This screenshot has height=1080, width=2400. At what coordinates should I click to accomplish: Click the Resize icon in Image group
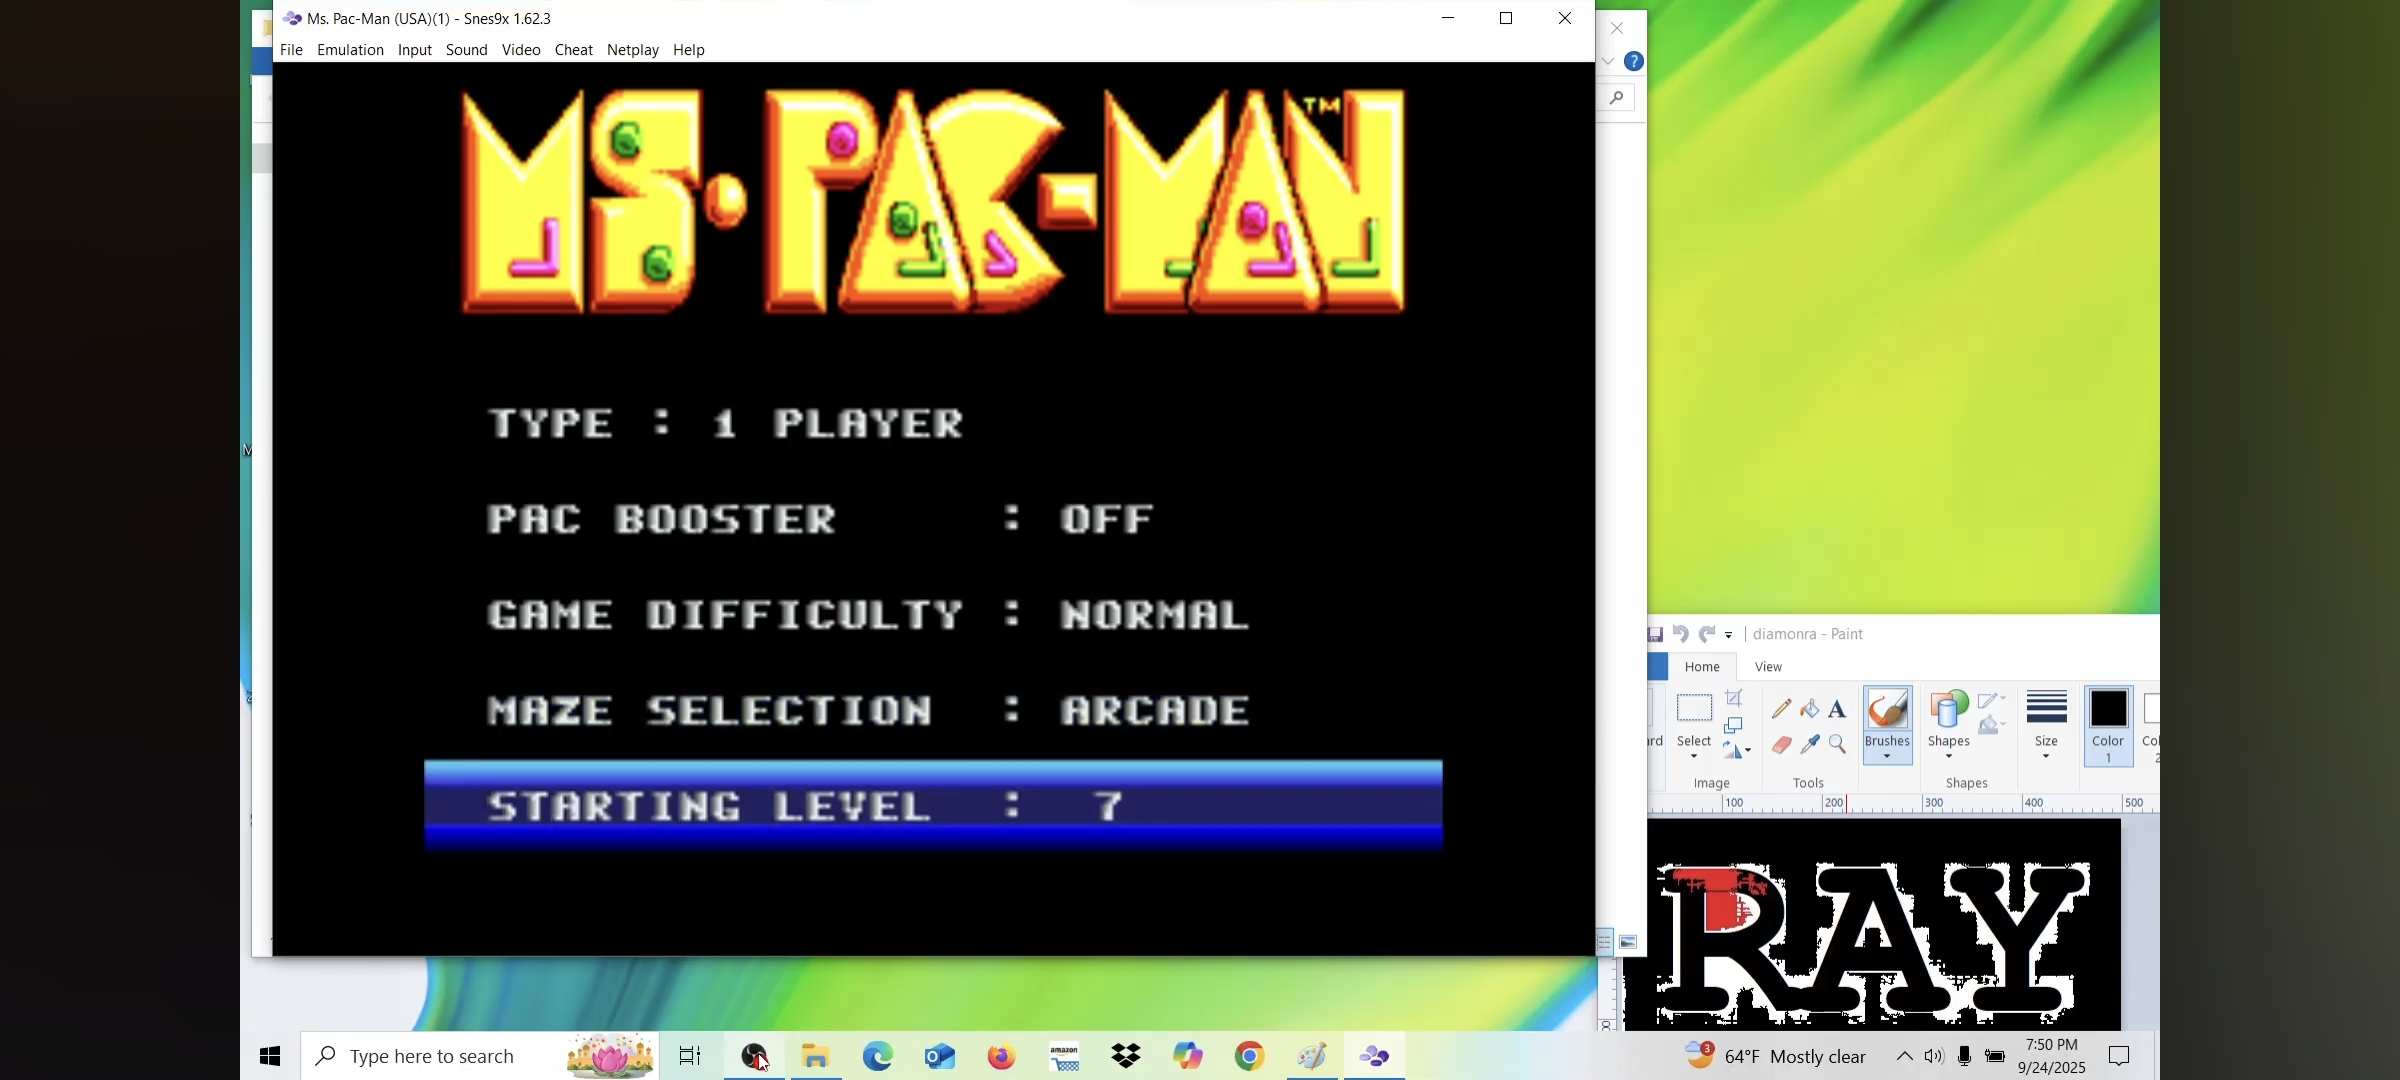1735,725
